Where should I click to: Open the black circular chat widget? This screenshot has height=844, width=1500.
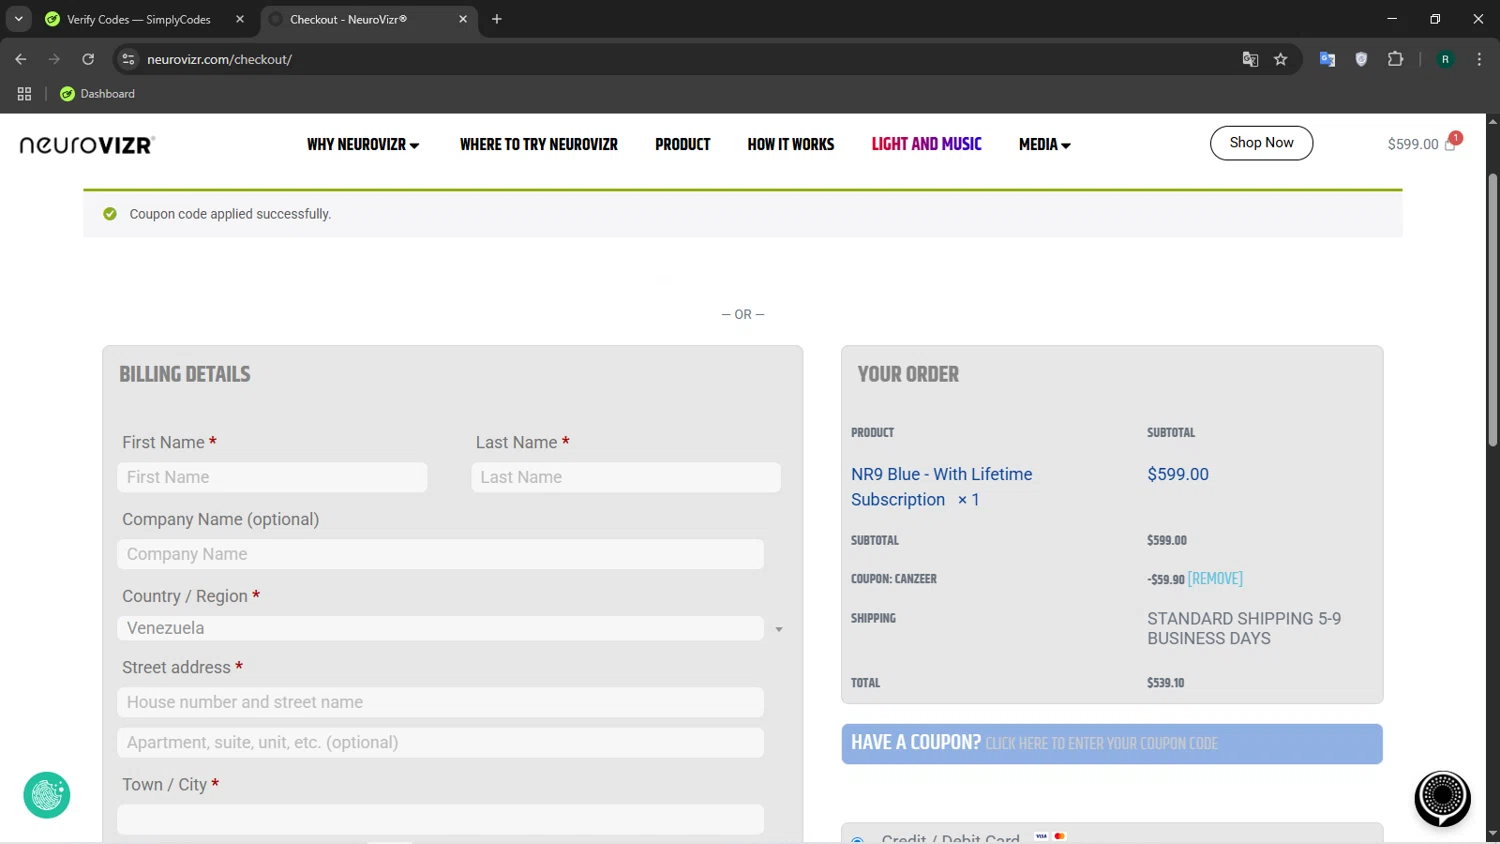[x=1442, y=798]
